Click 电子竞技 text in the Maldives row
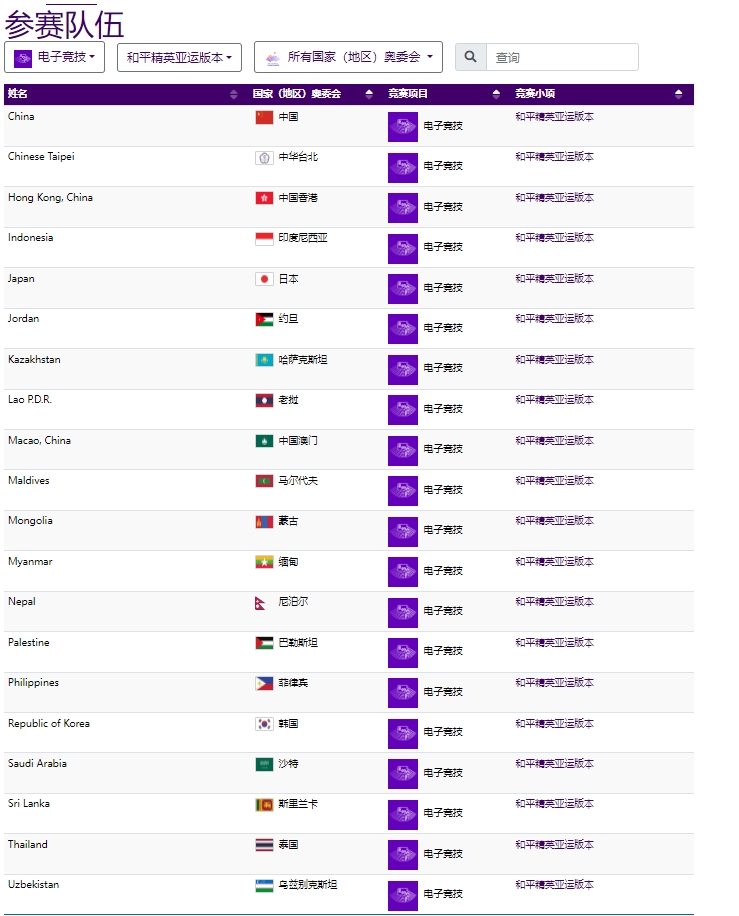This screenshot has height=916, width=739. tap(443, 490)
